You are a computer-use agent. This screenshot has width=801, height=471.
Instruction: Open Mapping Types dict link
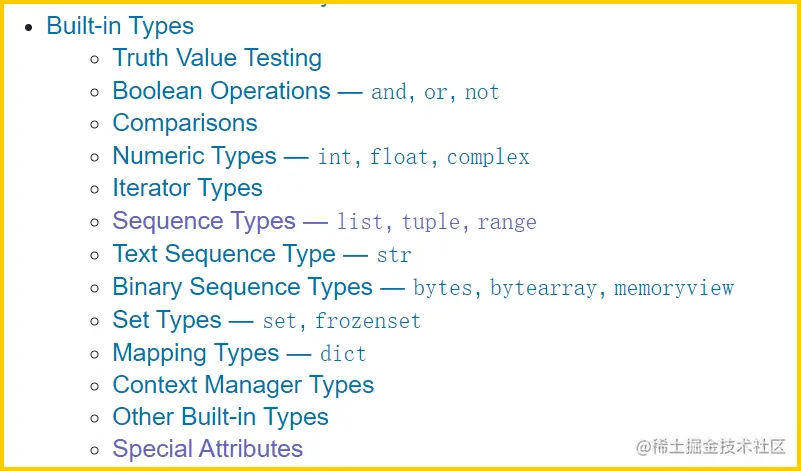click(239, 353)
